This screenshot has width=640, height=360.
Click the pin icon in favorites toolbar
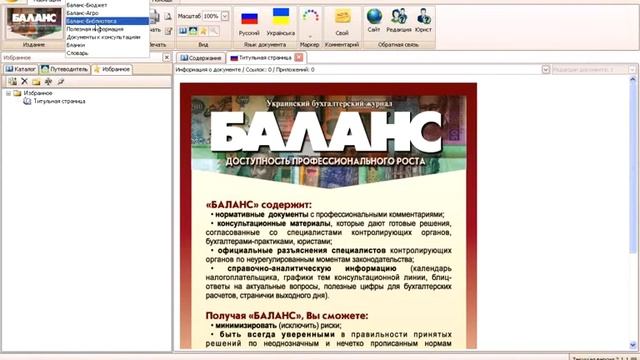point(61,82)
